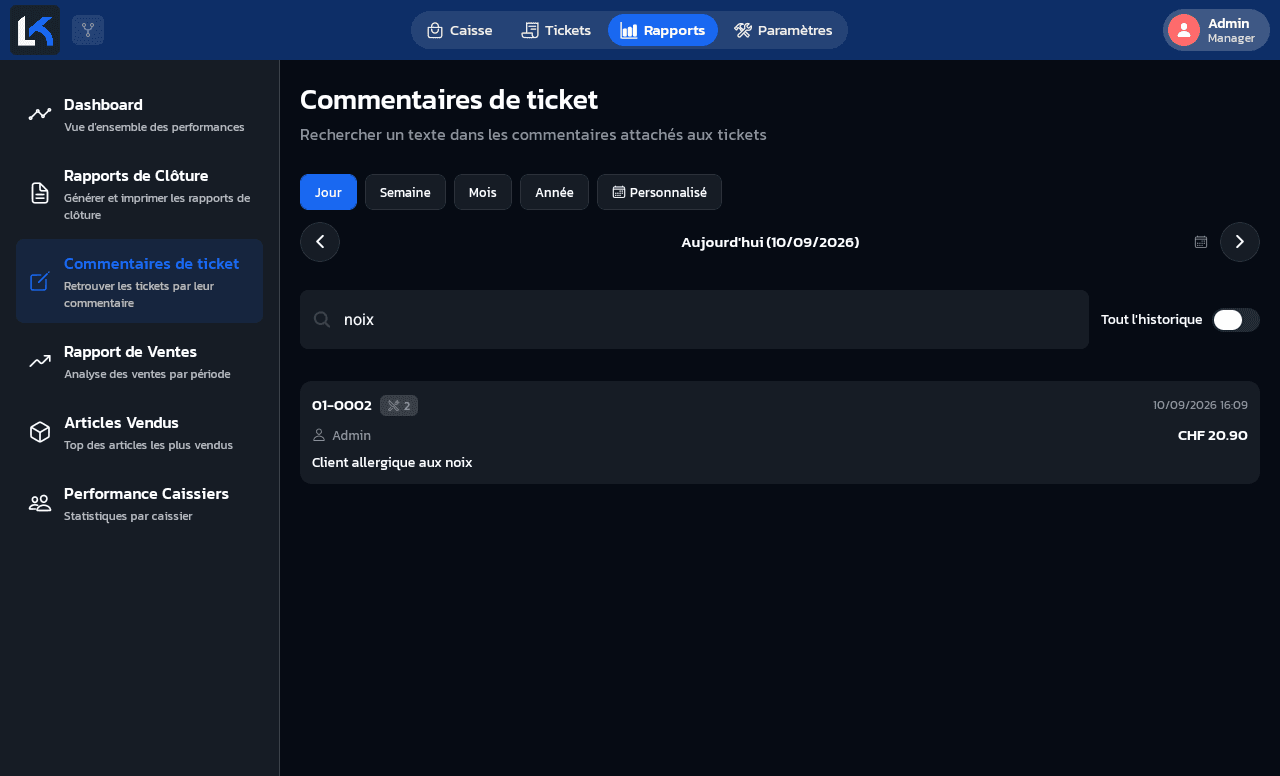Select the Jour period filter

[x=328, y=192]
